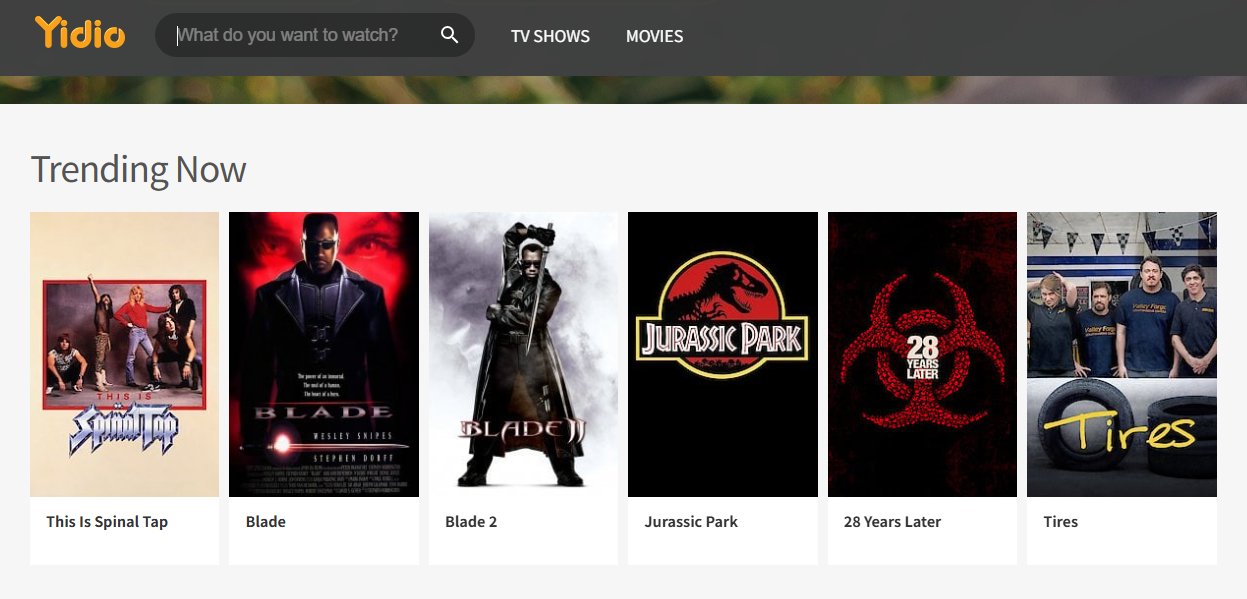Viewport: 1247px width, 599px height.
Task: Click the 'This Is Spinal Tap' title link
Action: (107, 522)
